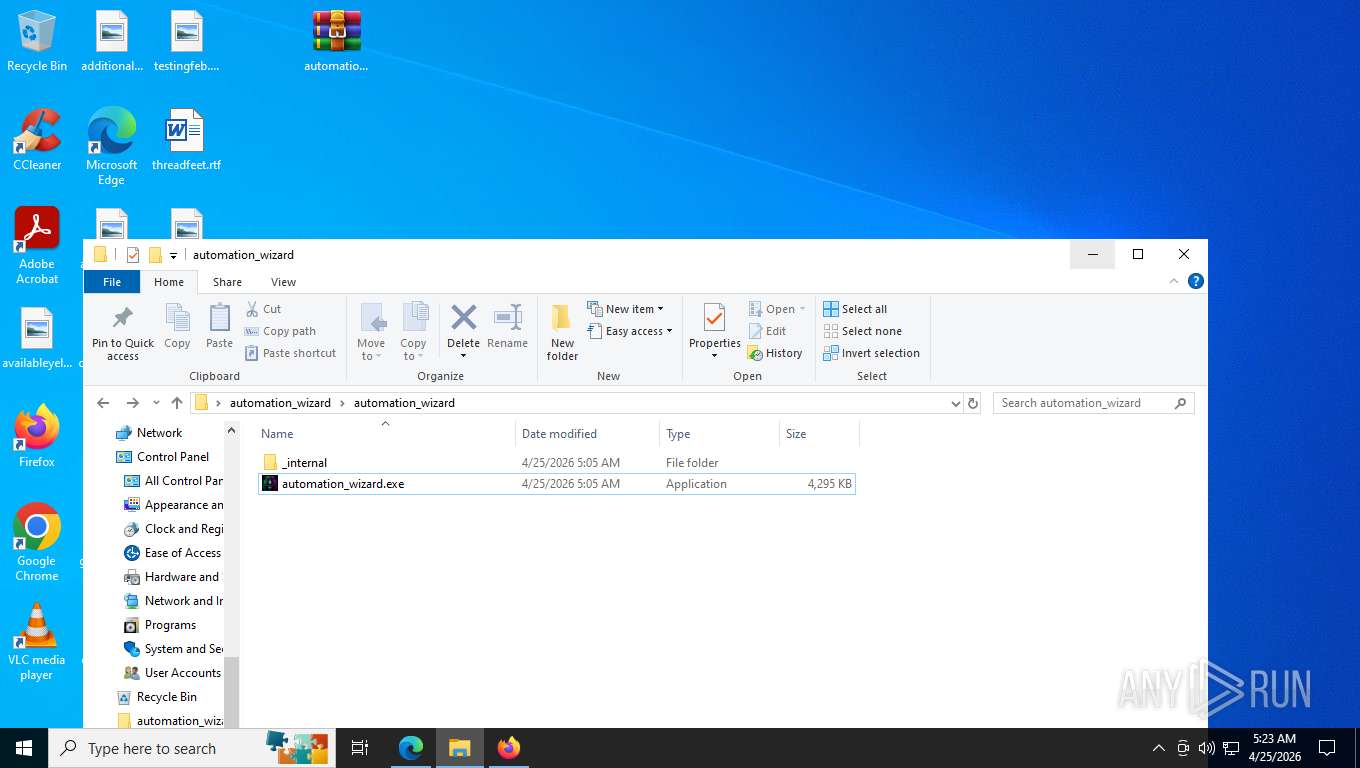
Task: Click Select none in ribbon
Action: coord(862,331)
